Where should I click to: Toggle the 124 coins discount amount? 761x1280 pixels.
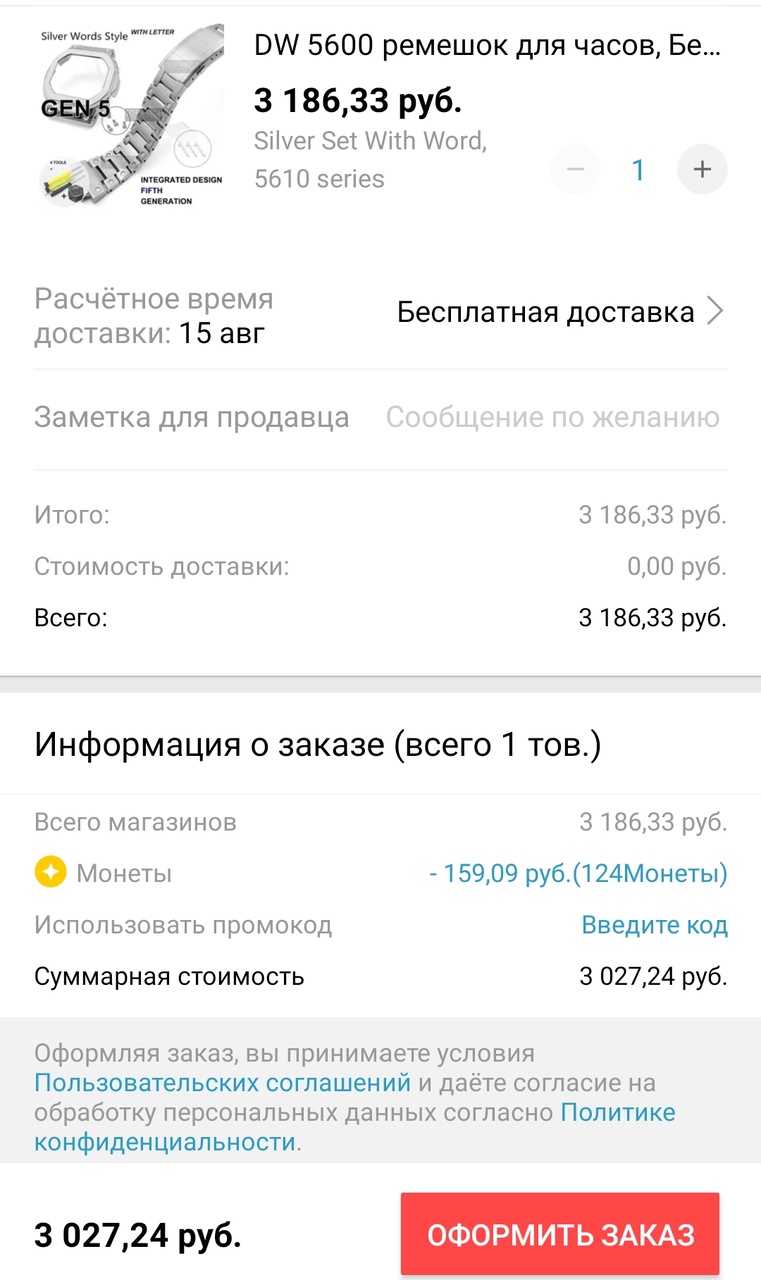click(578, 874)
